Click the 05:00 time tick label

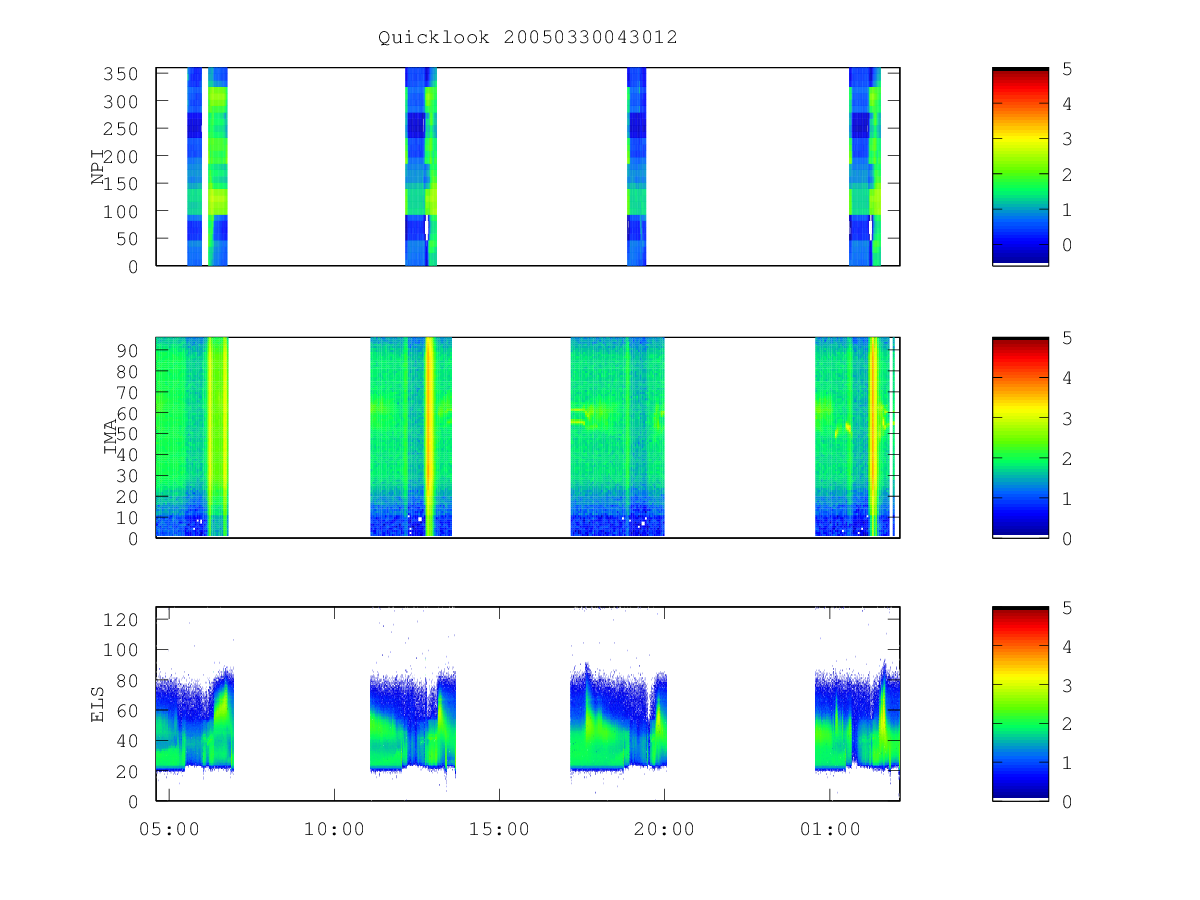pos(169,829)
